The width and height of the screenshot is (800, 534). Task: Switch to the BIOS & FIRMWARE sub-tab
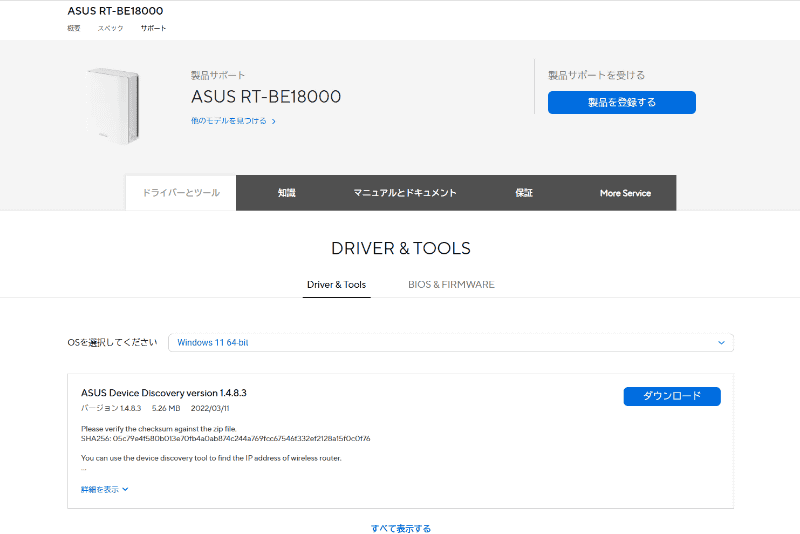click(451, 285)
